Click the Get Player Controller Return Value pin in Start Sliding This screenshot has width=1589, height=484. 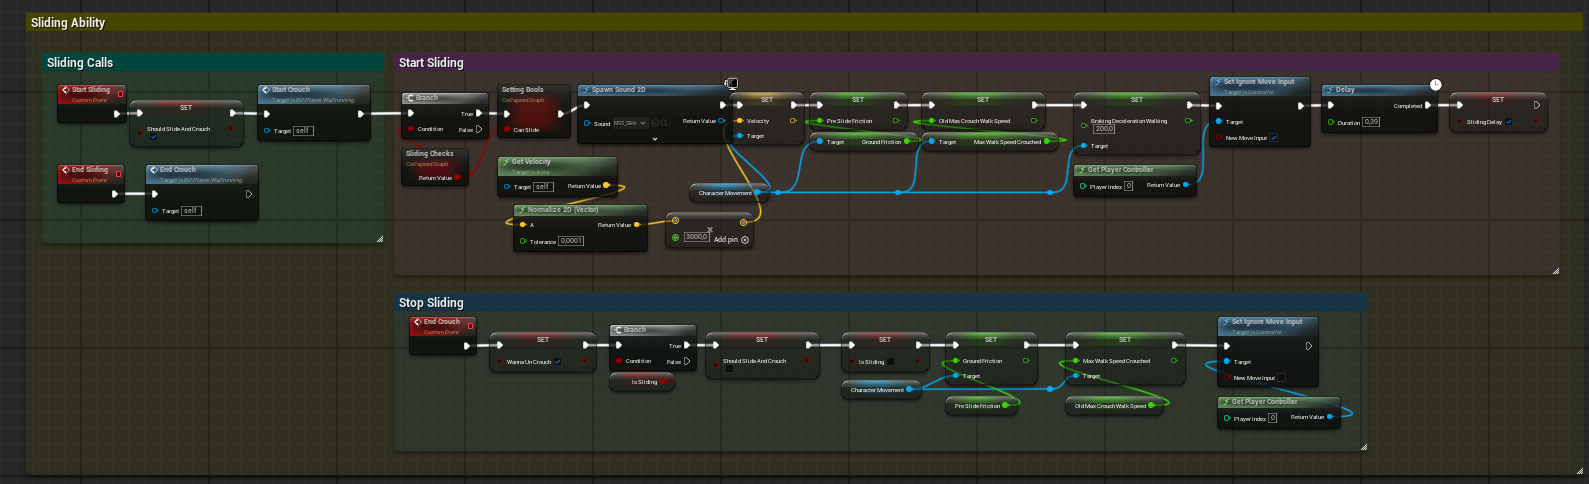(x=1186, y=185)
